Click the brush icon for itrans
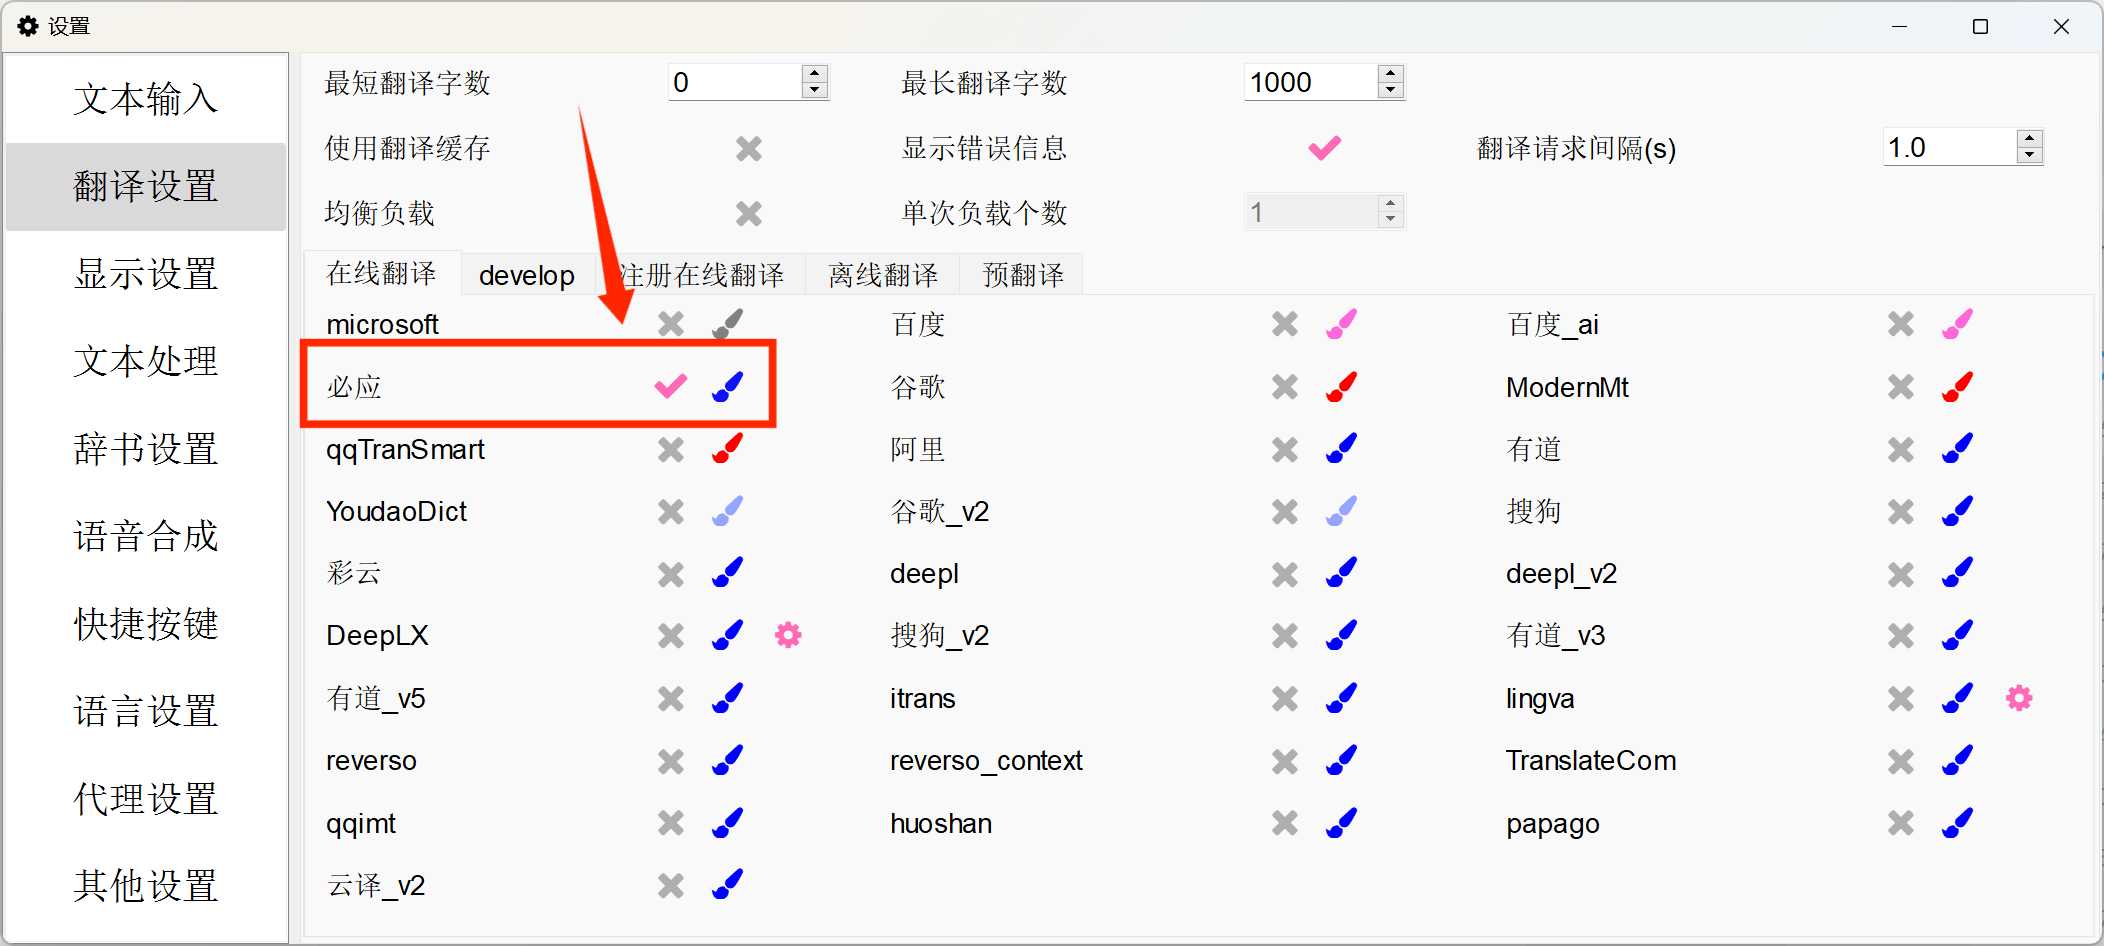The height and width of the screenshot is (946, 2104). (1342, 698)
